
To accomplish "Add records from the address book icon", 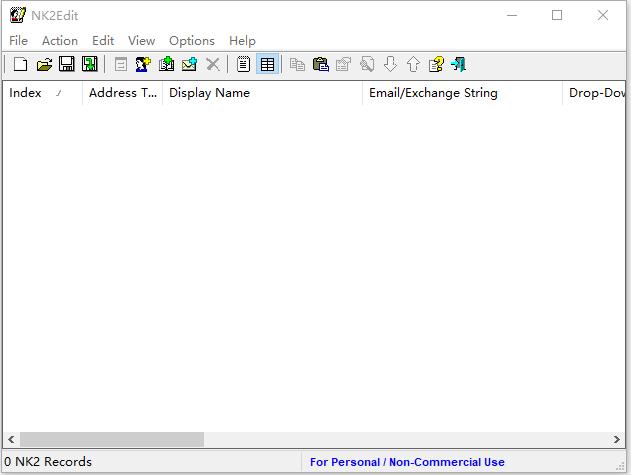I will click(166, 64).
